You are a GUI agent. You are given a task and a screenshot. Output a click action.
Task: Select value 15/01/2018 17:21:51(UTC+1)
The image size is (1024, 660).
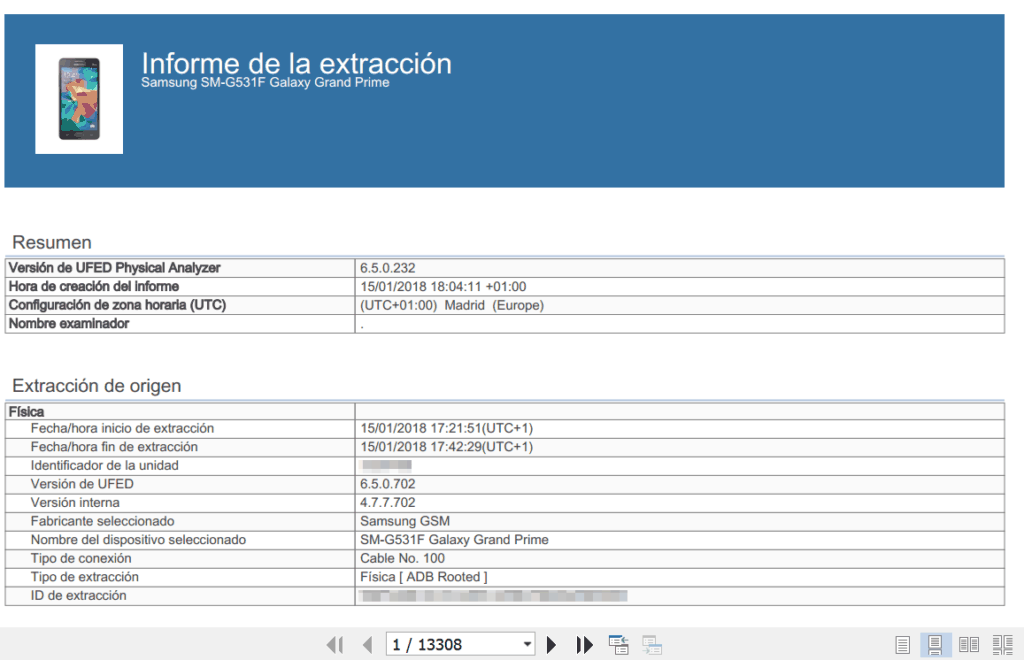click(x=447, y=428)
